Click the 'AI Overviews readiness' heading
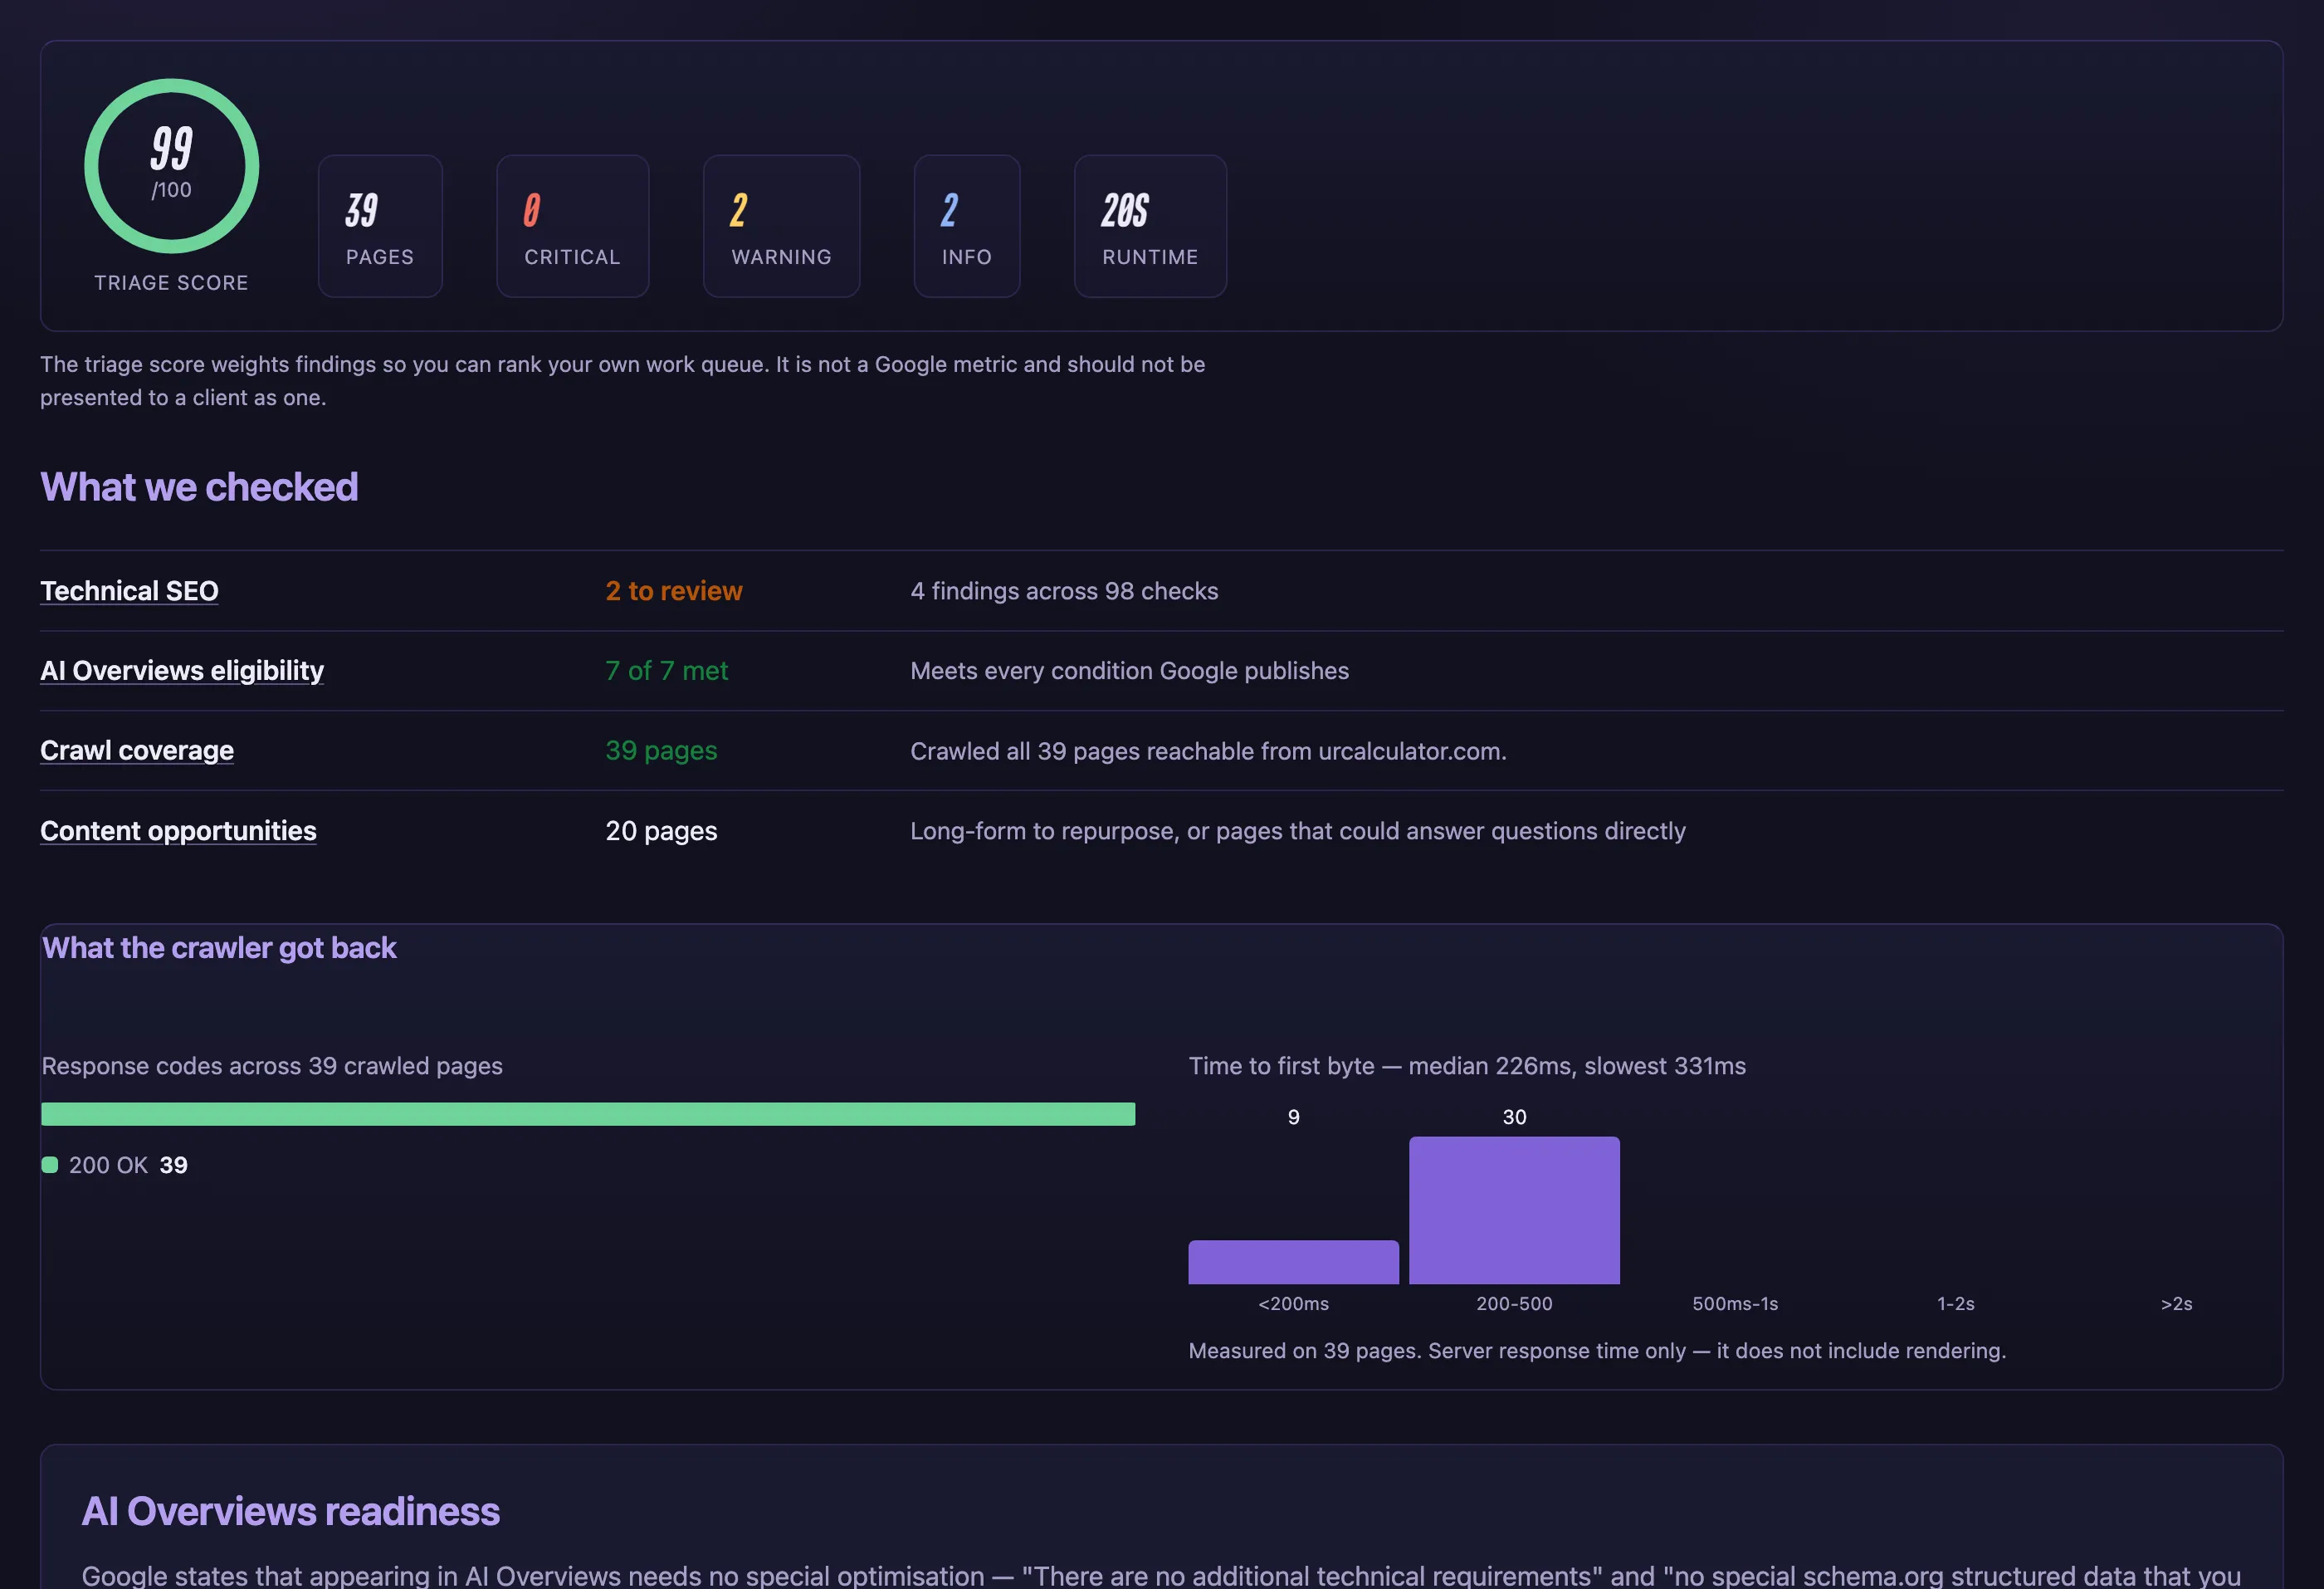This screenshot has height=1589, width=2324. point(290,1511)
